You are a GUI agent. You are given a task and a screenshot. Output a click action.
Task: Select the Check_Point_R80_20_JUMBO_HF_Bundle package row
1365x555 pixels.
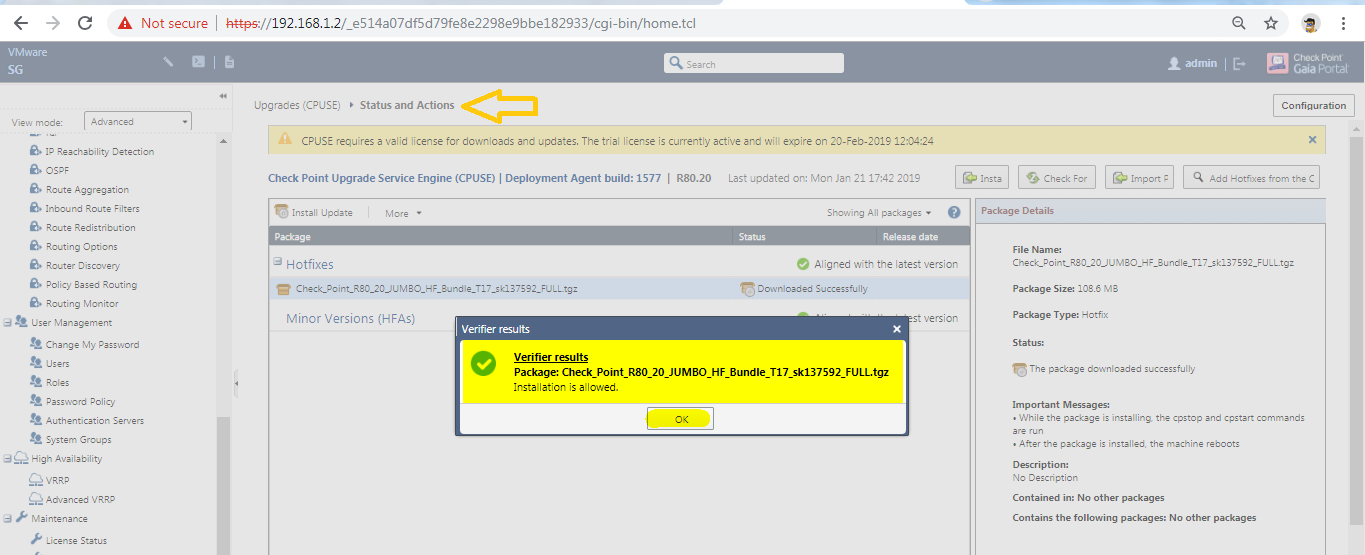(x=619, y=288)
